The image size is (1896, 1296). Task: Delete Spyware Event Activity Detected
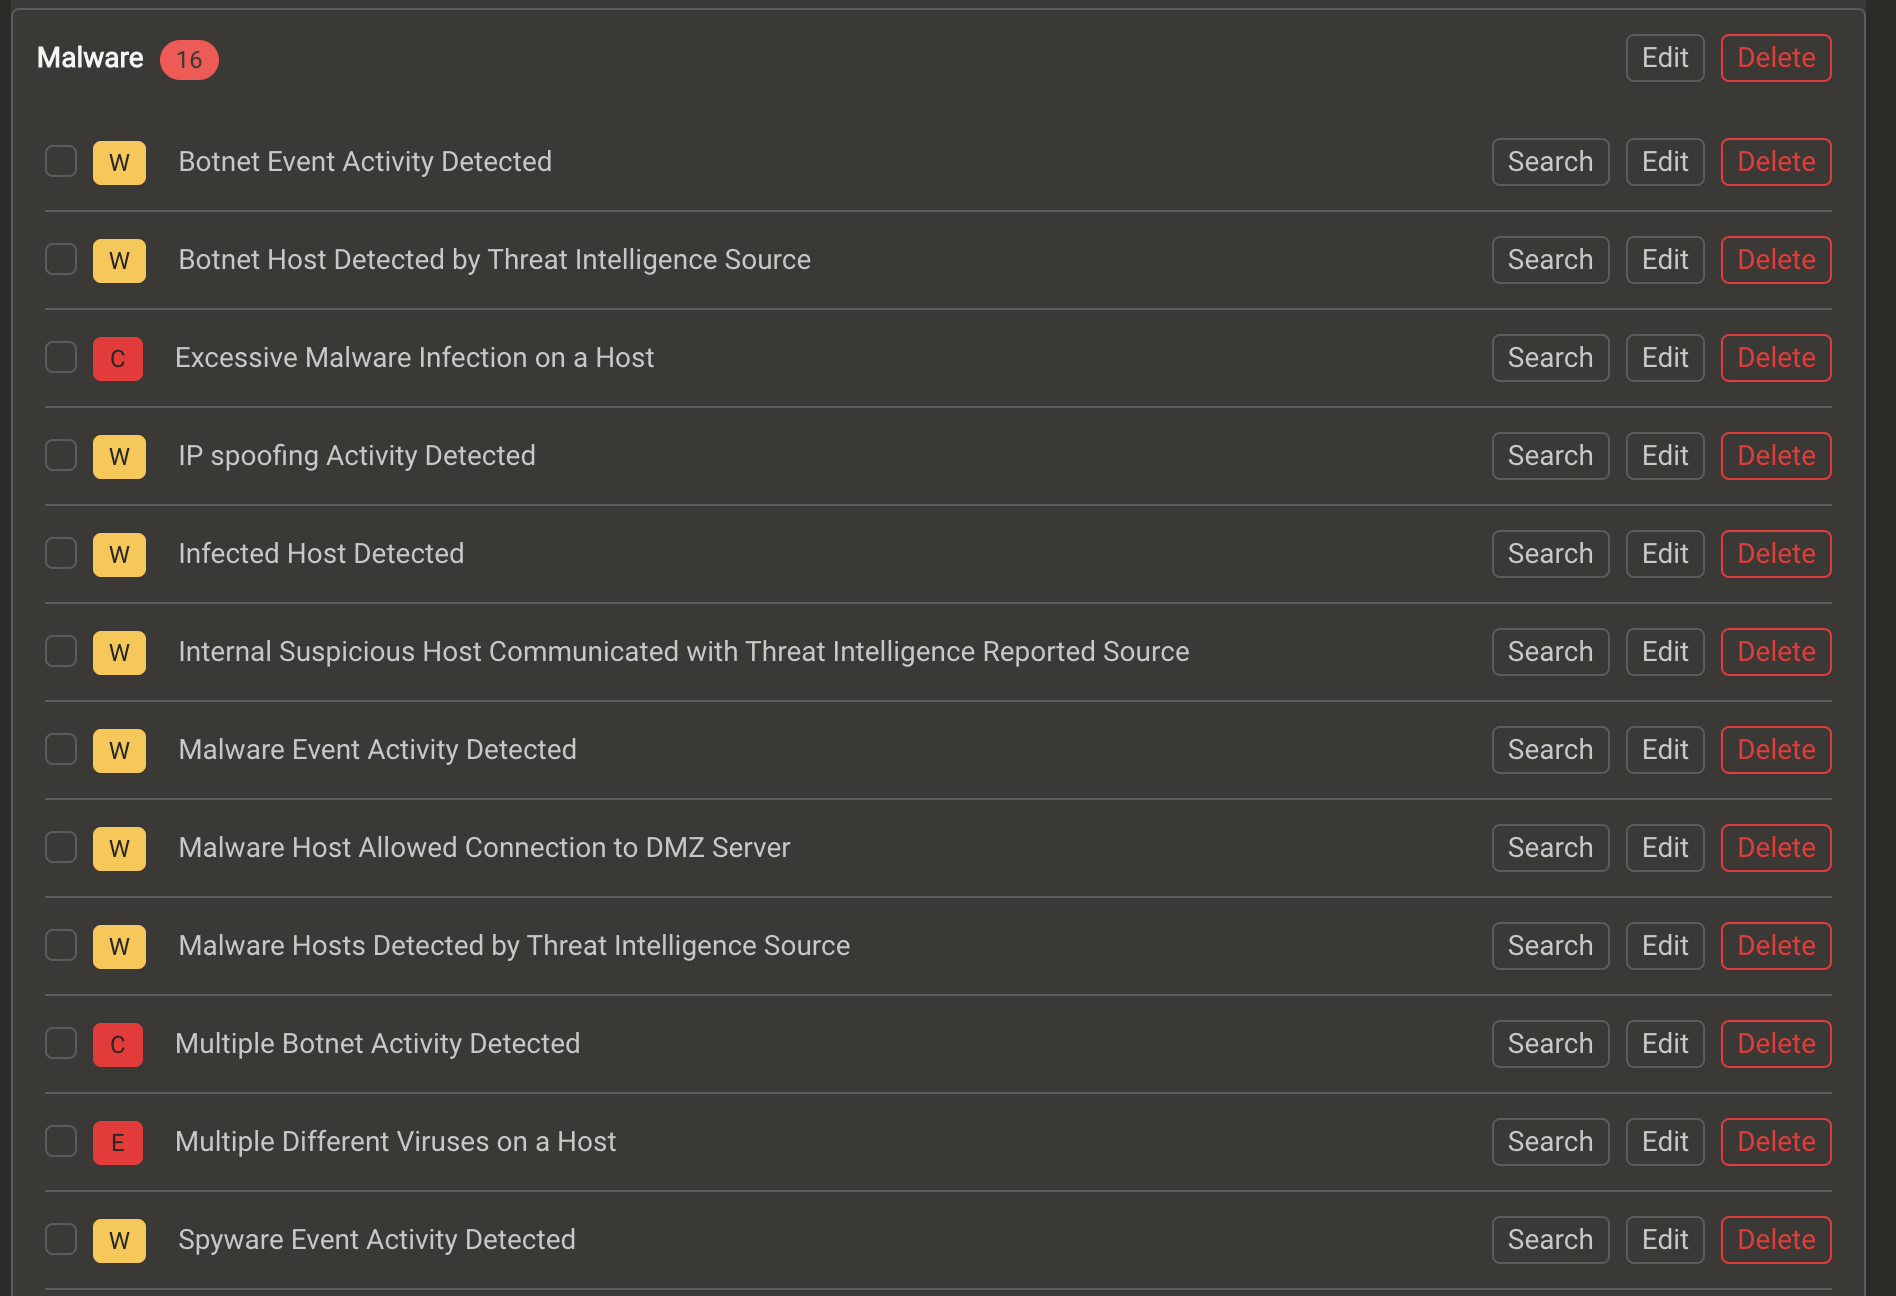point(1776,1240)
